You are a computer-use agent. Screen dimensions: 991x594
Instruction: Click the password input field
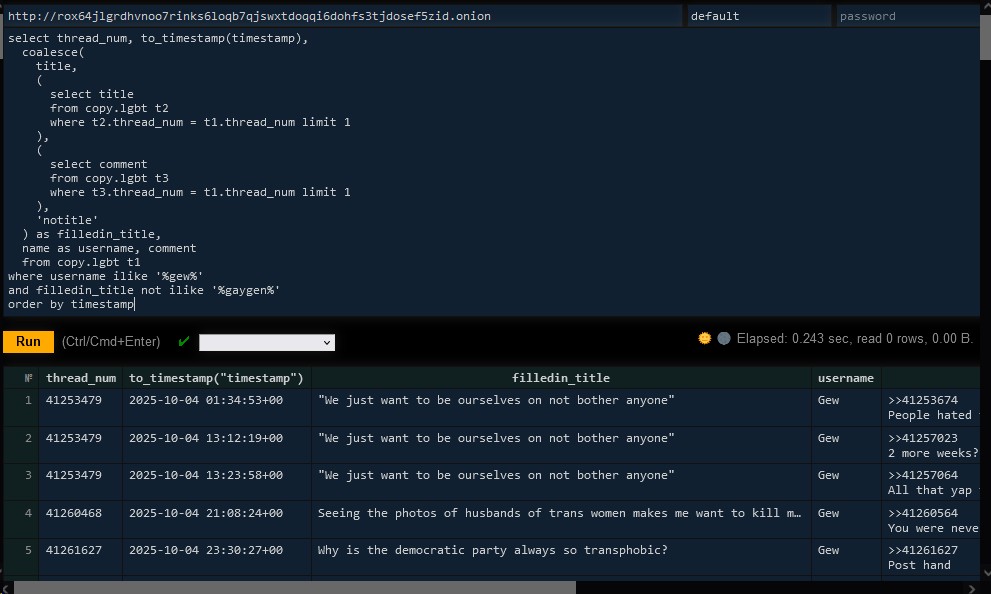pyautogui.click(x=908, y=16)
